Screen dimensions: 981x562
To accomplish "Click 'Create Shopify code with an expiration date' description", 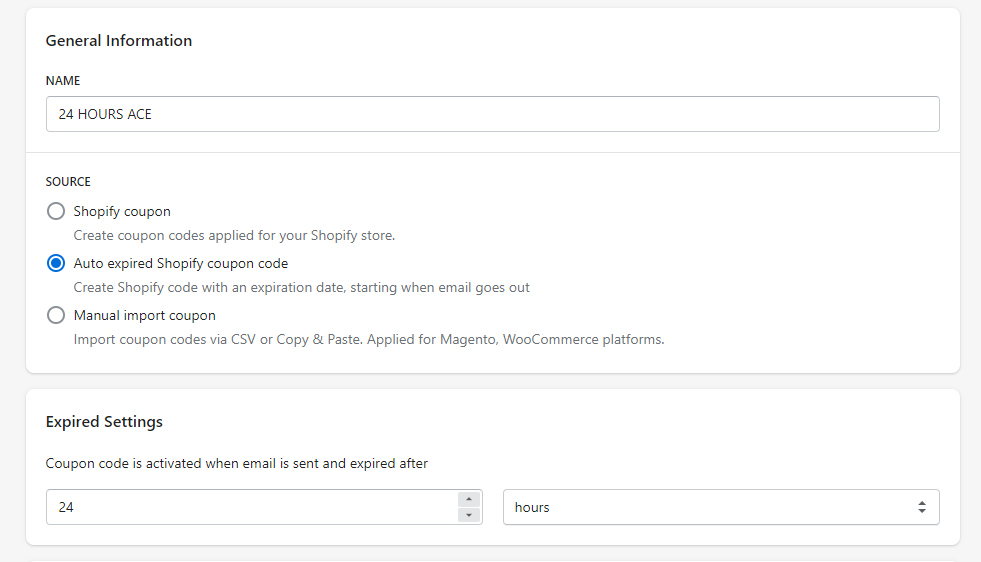I will point(302,287).
